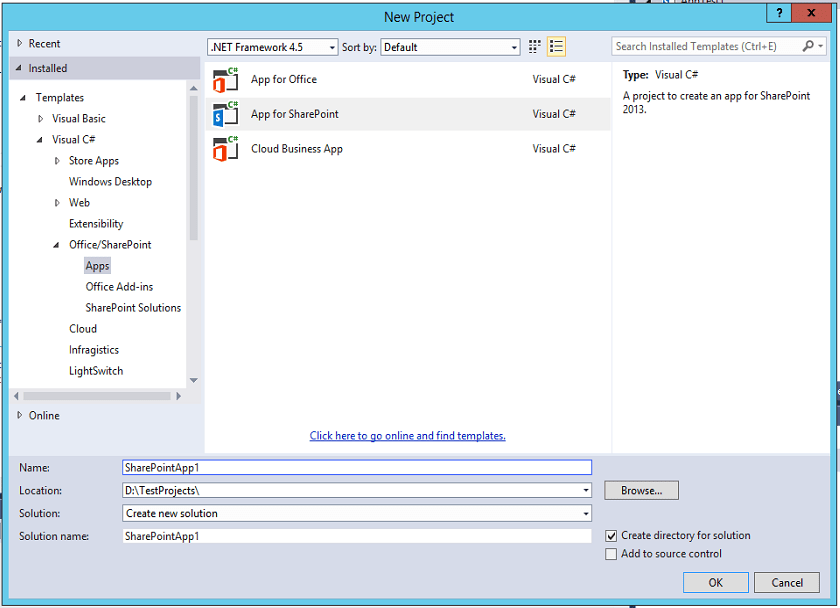Click the tree vertical scrollbar down arrow
Image resolution: width=840 pixels, height=608 pixels.
tap(194, 380)
